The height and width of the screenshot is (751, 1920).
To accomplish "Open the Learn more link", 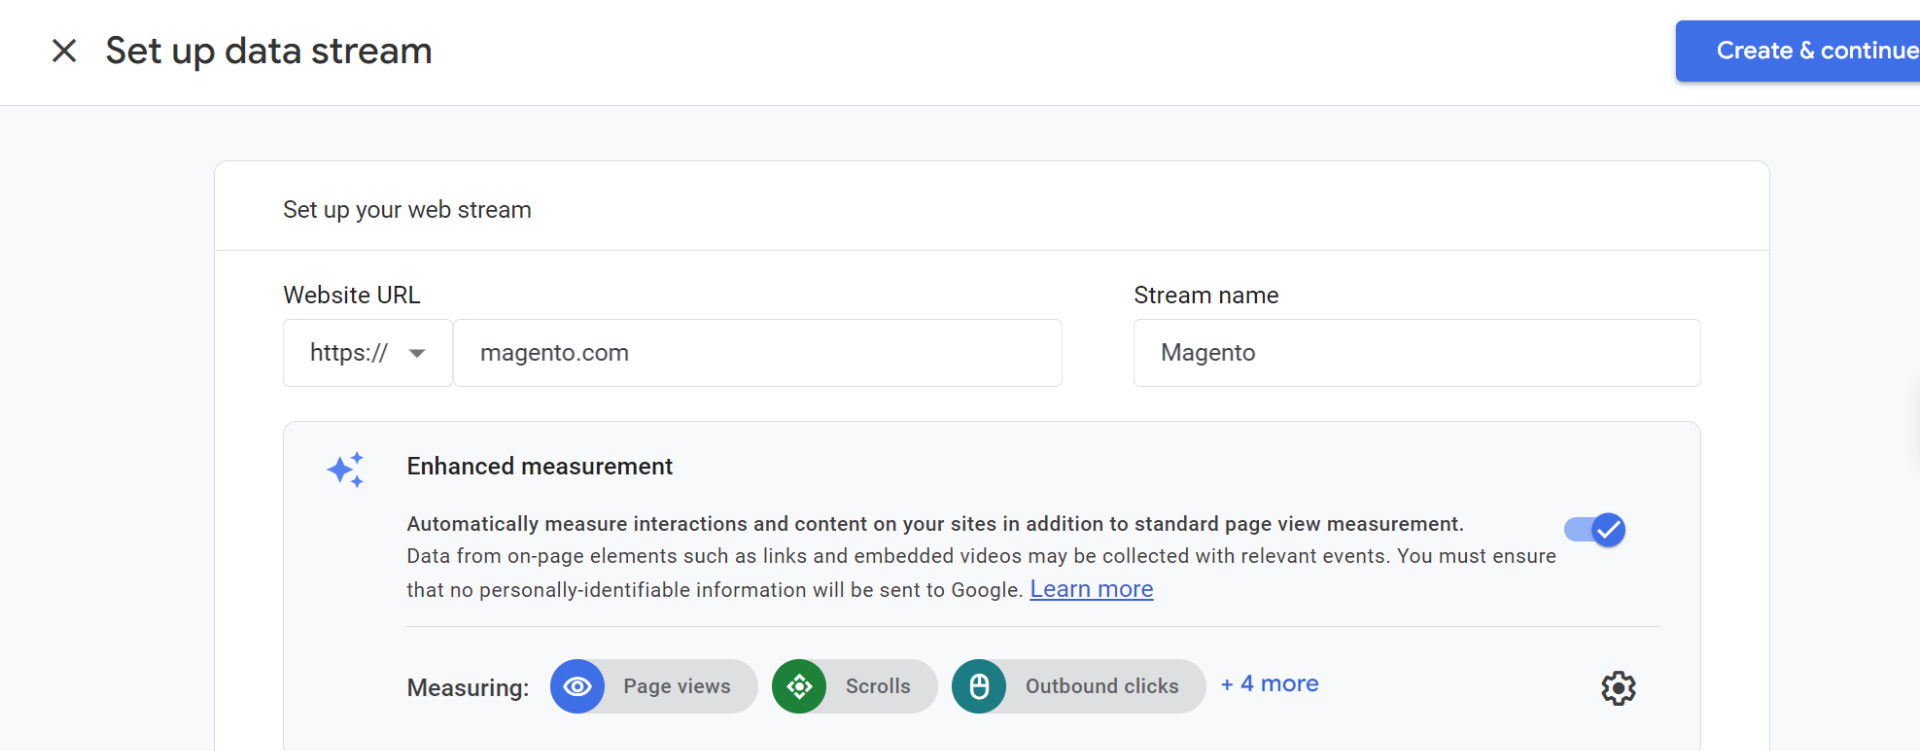I will click(x=1091, y=589).
